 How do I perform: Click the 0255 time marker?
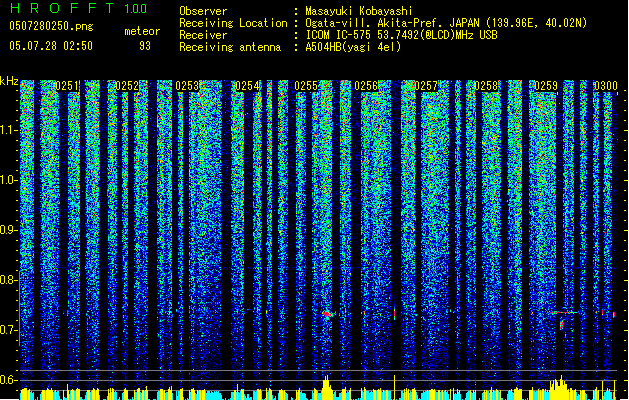[306, 86]
